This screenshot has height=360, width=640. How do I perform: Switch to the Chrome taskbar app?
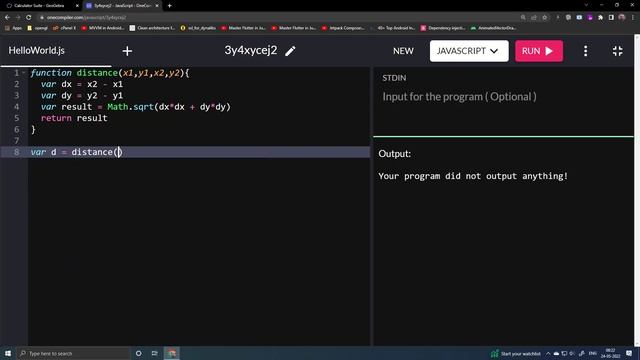pyautogui.click(x=172, y=353)
